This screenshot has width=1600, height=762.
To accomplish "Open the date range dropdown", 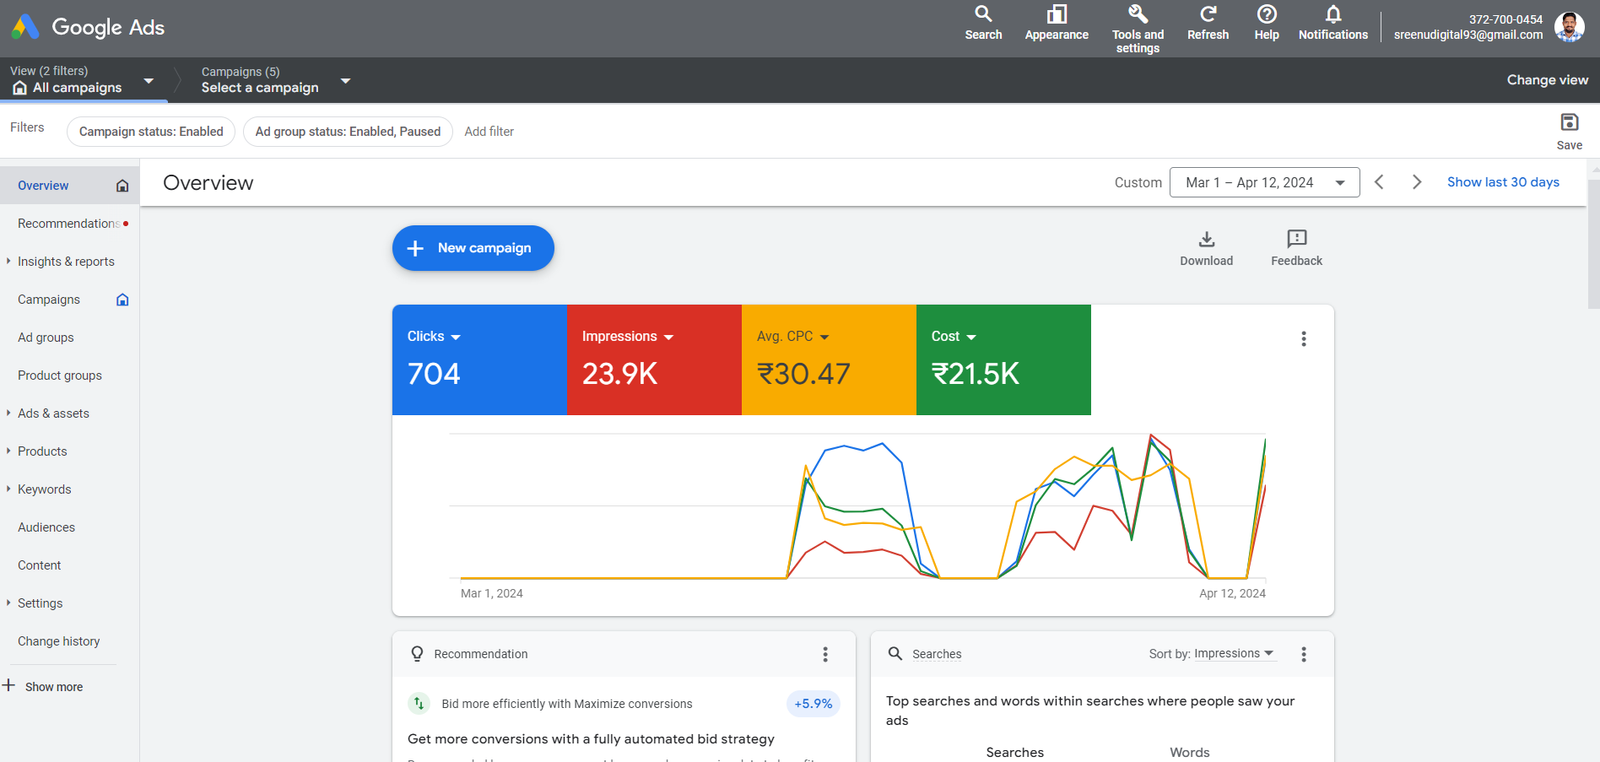I will click(x=1264, y=182).
